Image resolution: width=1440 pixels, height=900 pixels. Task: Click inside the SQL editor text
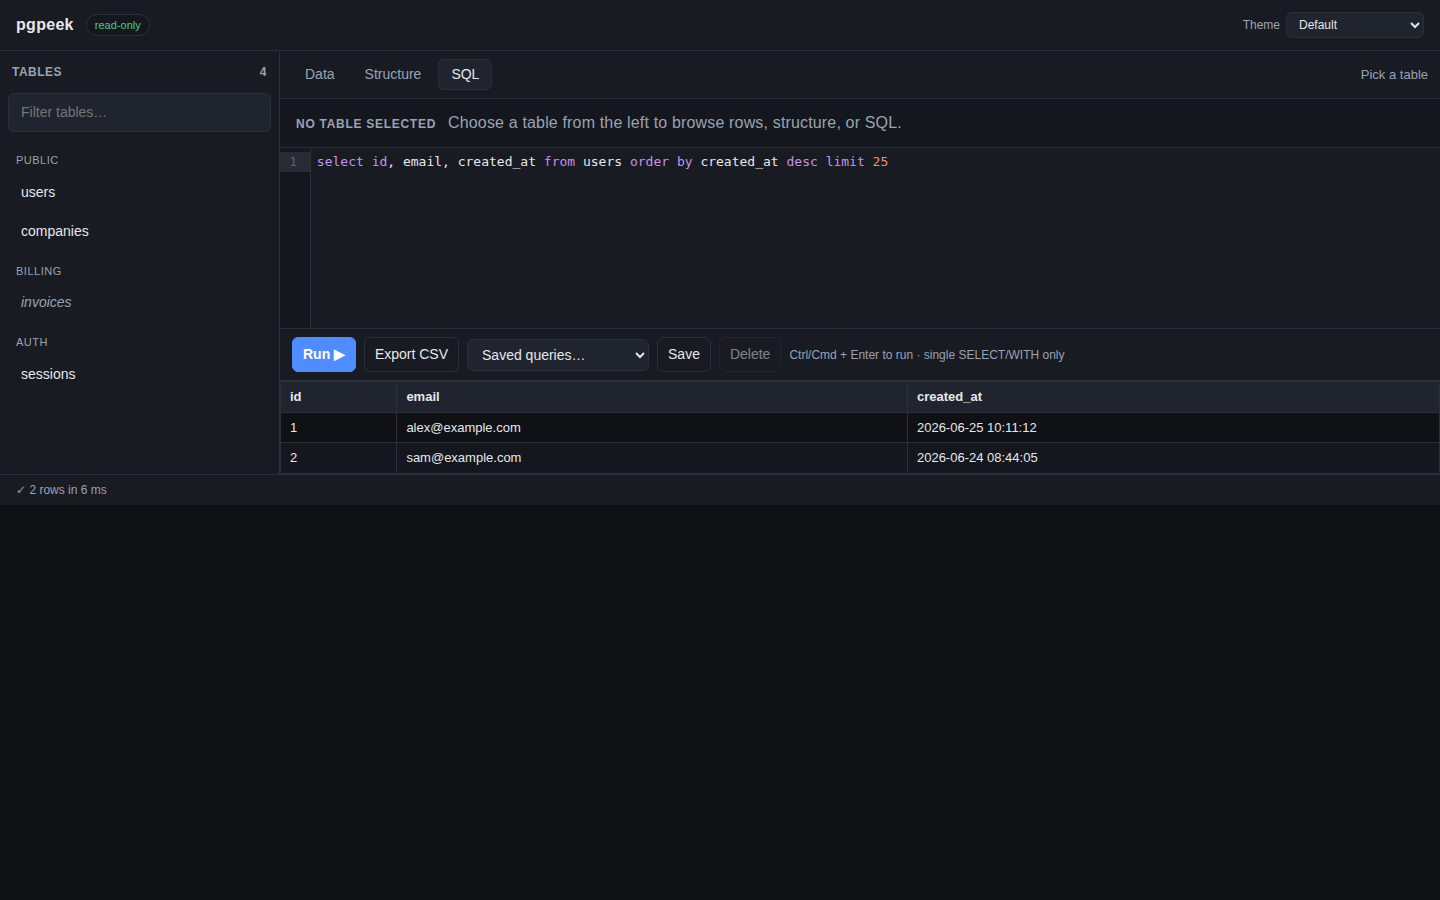[602, 162]
